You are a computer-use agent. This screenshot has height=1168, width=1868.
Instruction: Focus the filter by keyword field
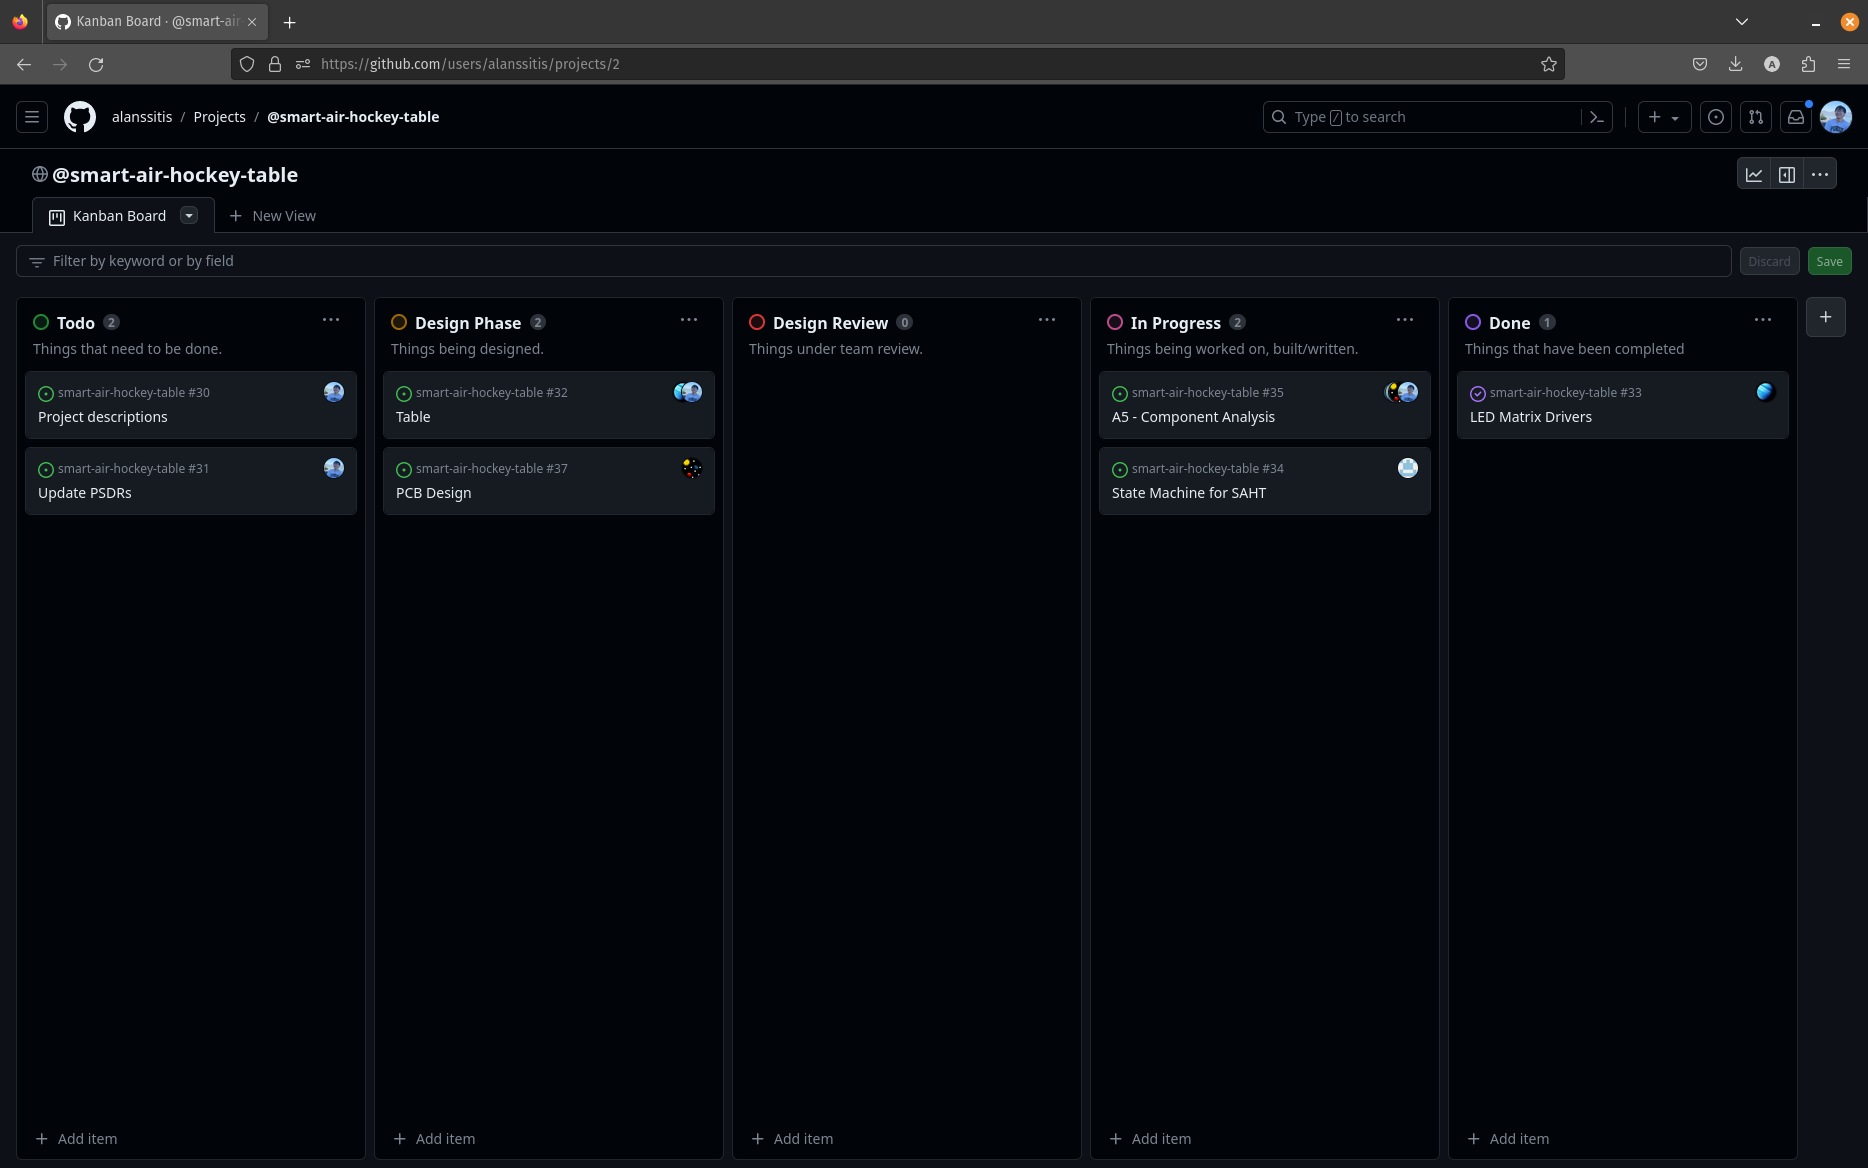874,261
